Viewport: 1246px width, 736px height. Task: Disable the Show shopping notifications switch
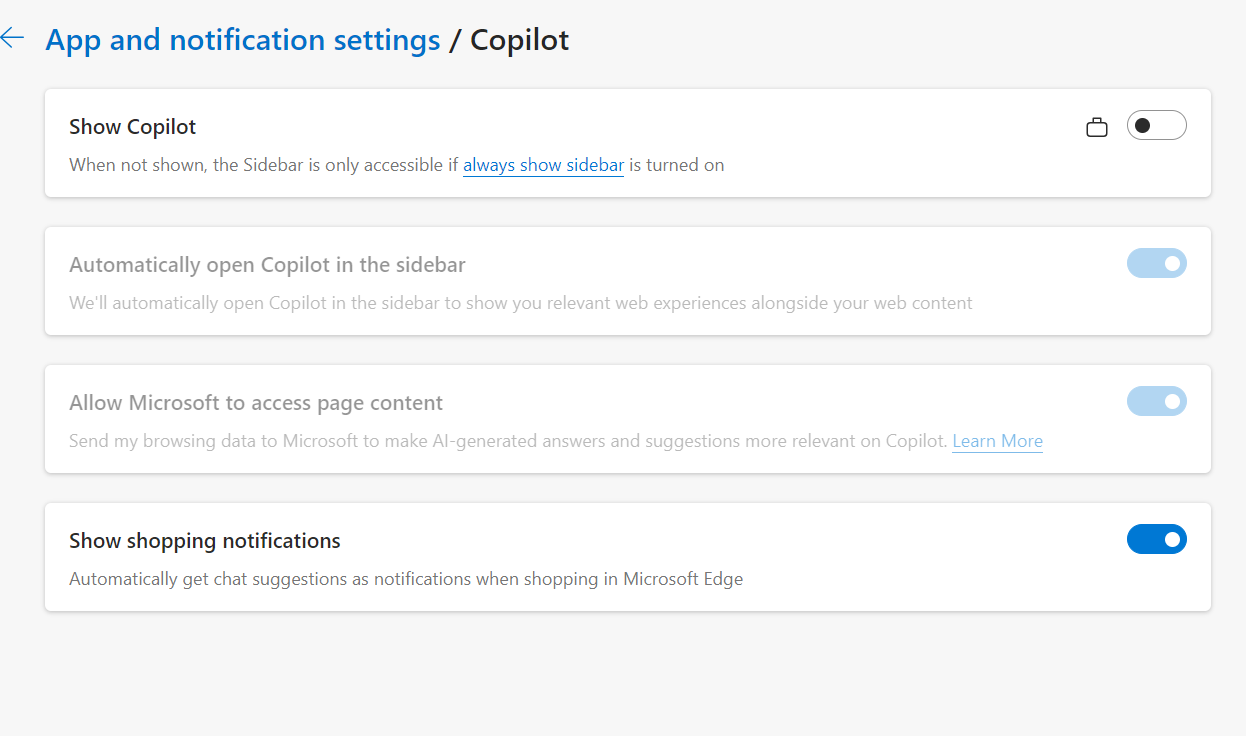click(x=1156, y=540)
